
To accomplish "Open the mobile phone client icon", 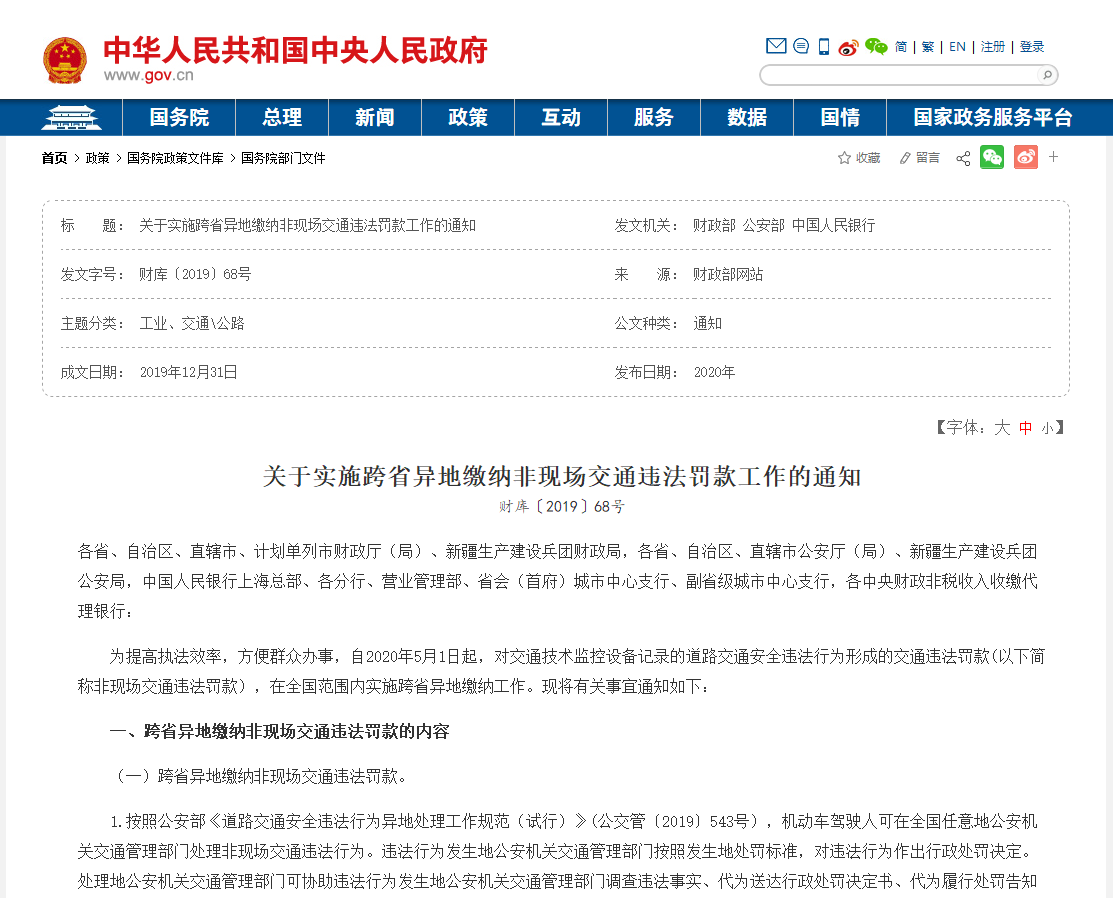I will (824, 46).
